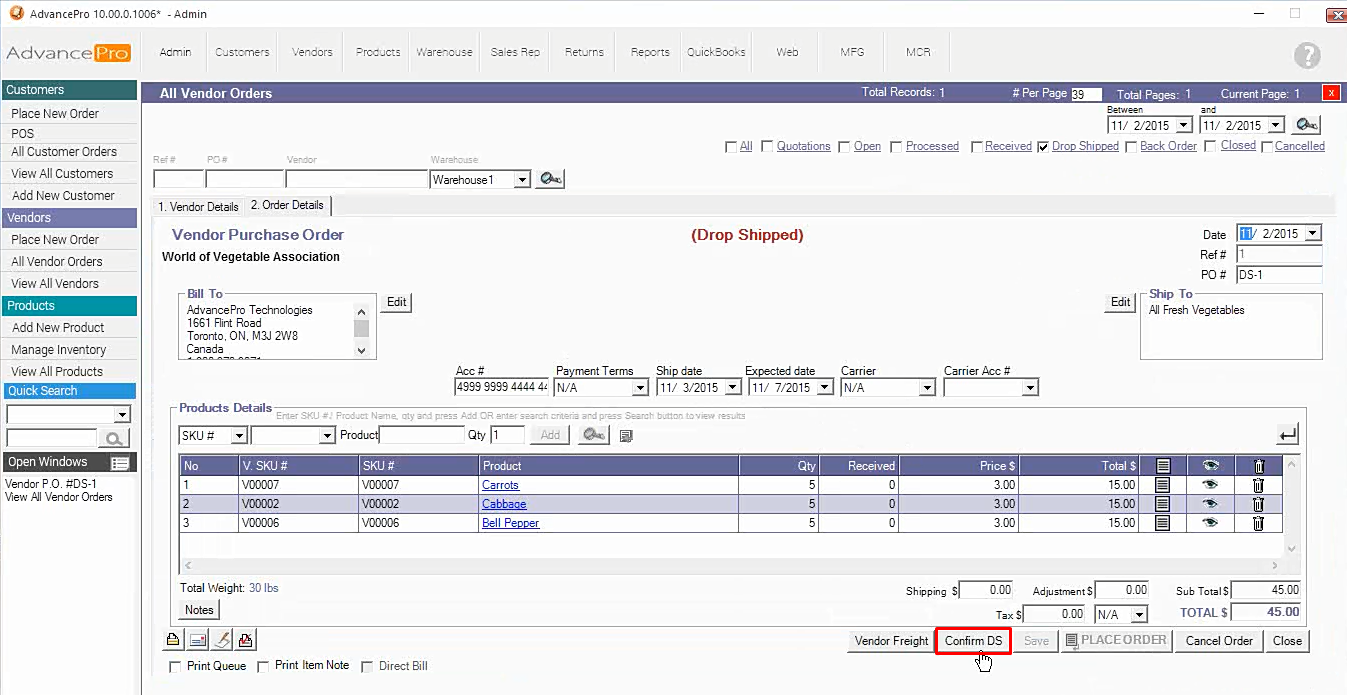Click into the PO # field showing DS-1
Viewport: 1347px width, 695px height.
[x=1278, y=275]
